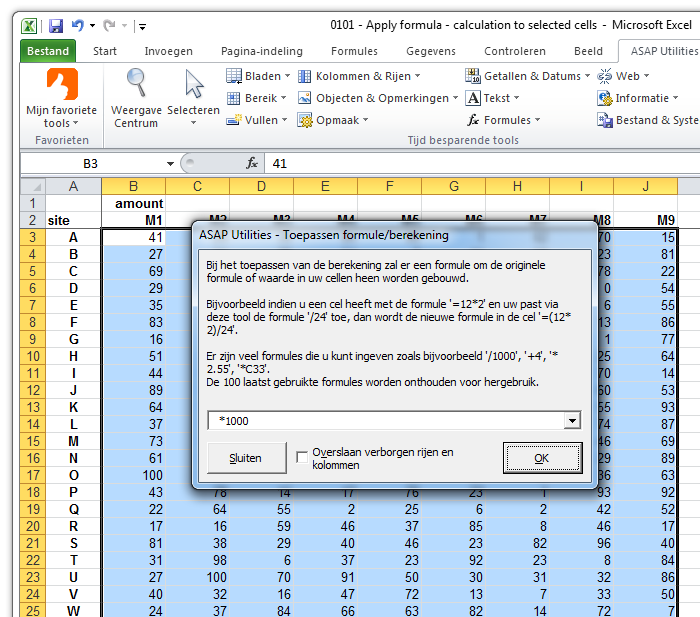Click the M9 header cell
Screen dimensions: 700x617
point(646,220)
